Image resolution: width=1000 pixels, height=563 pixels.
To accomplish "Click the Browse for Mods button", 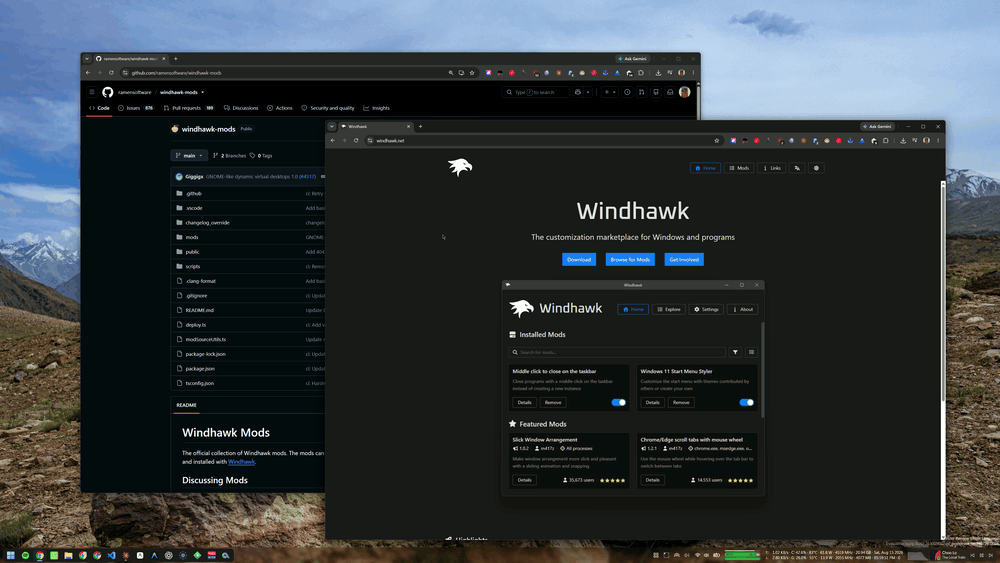I will [x=629, y=260].
